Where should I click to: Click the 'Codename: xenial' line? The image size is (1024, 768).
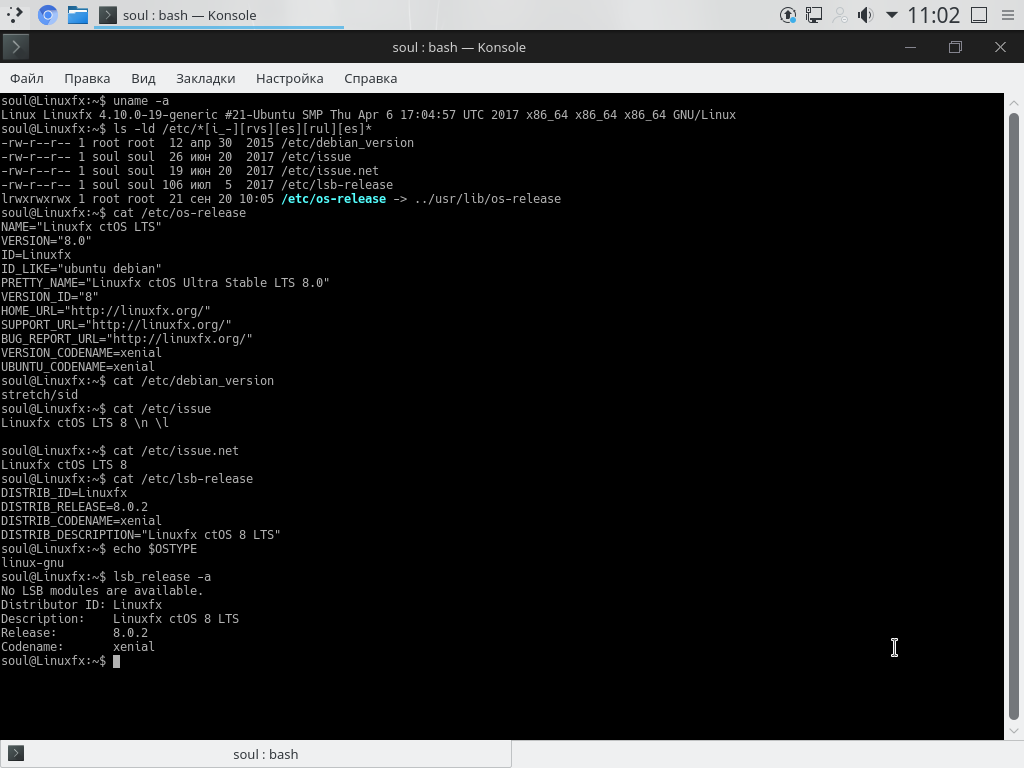click(x=78, y=647)
